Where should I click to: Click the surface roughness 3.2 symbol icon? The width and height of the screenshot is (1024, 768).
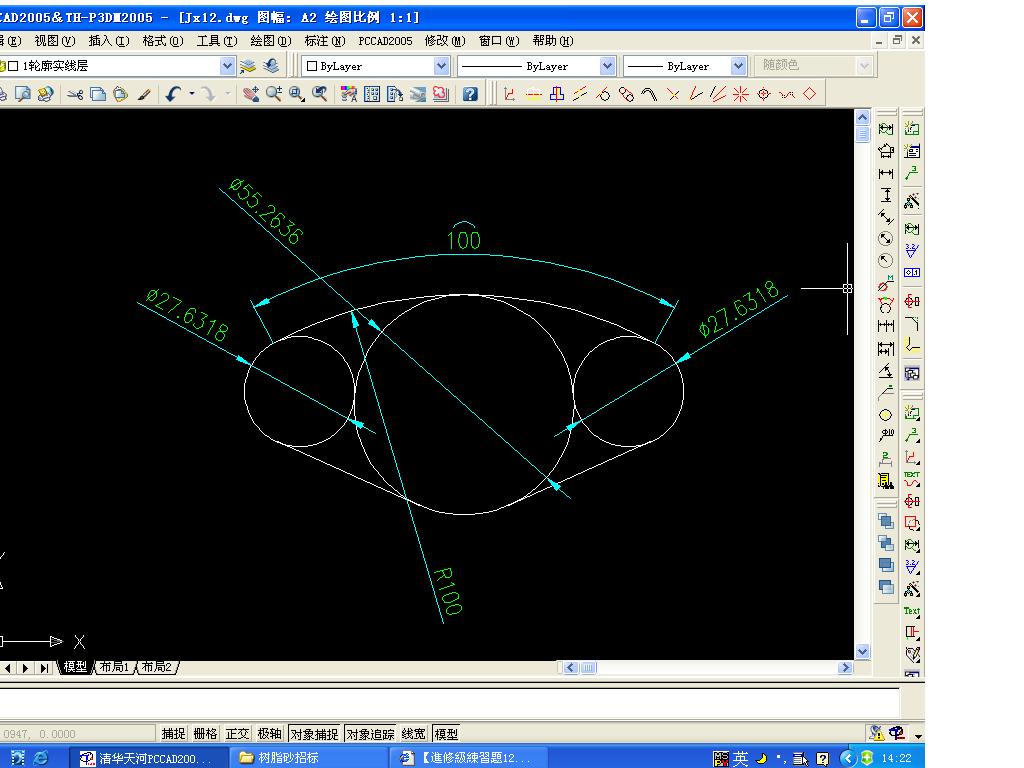click(x=912, y=251)
